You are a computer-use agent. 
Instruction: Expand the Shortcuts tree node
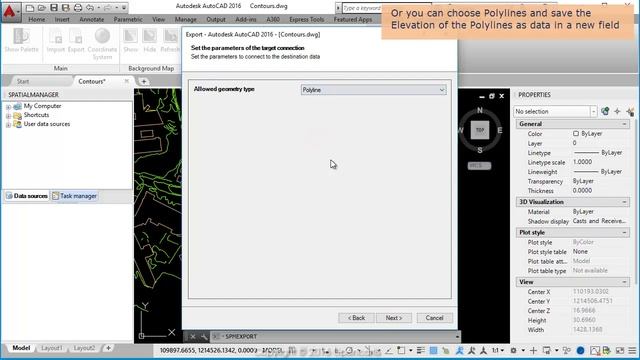8,116
